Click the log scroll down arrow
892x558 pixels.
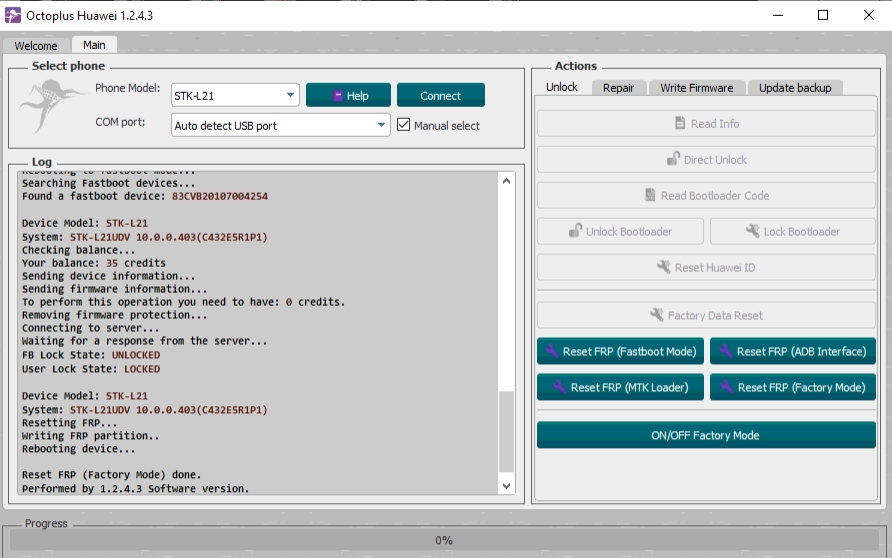coord(506,486)
